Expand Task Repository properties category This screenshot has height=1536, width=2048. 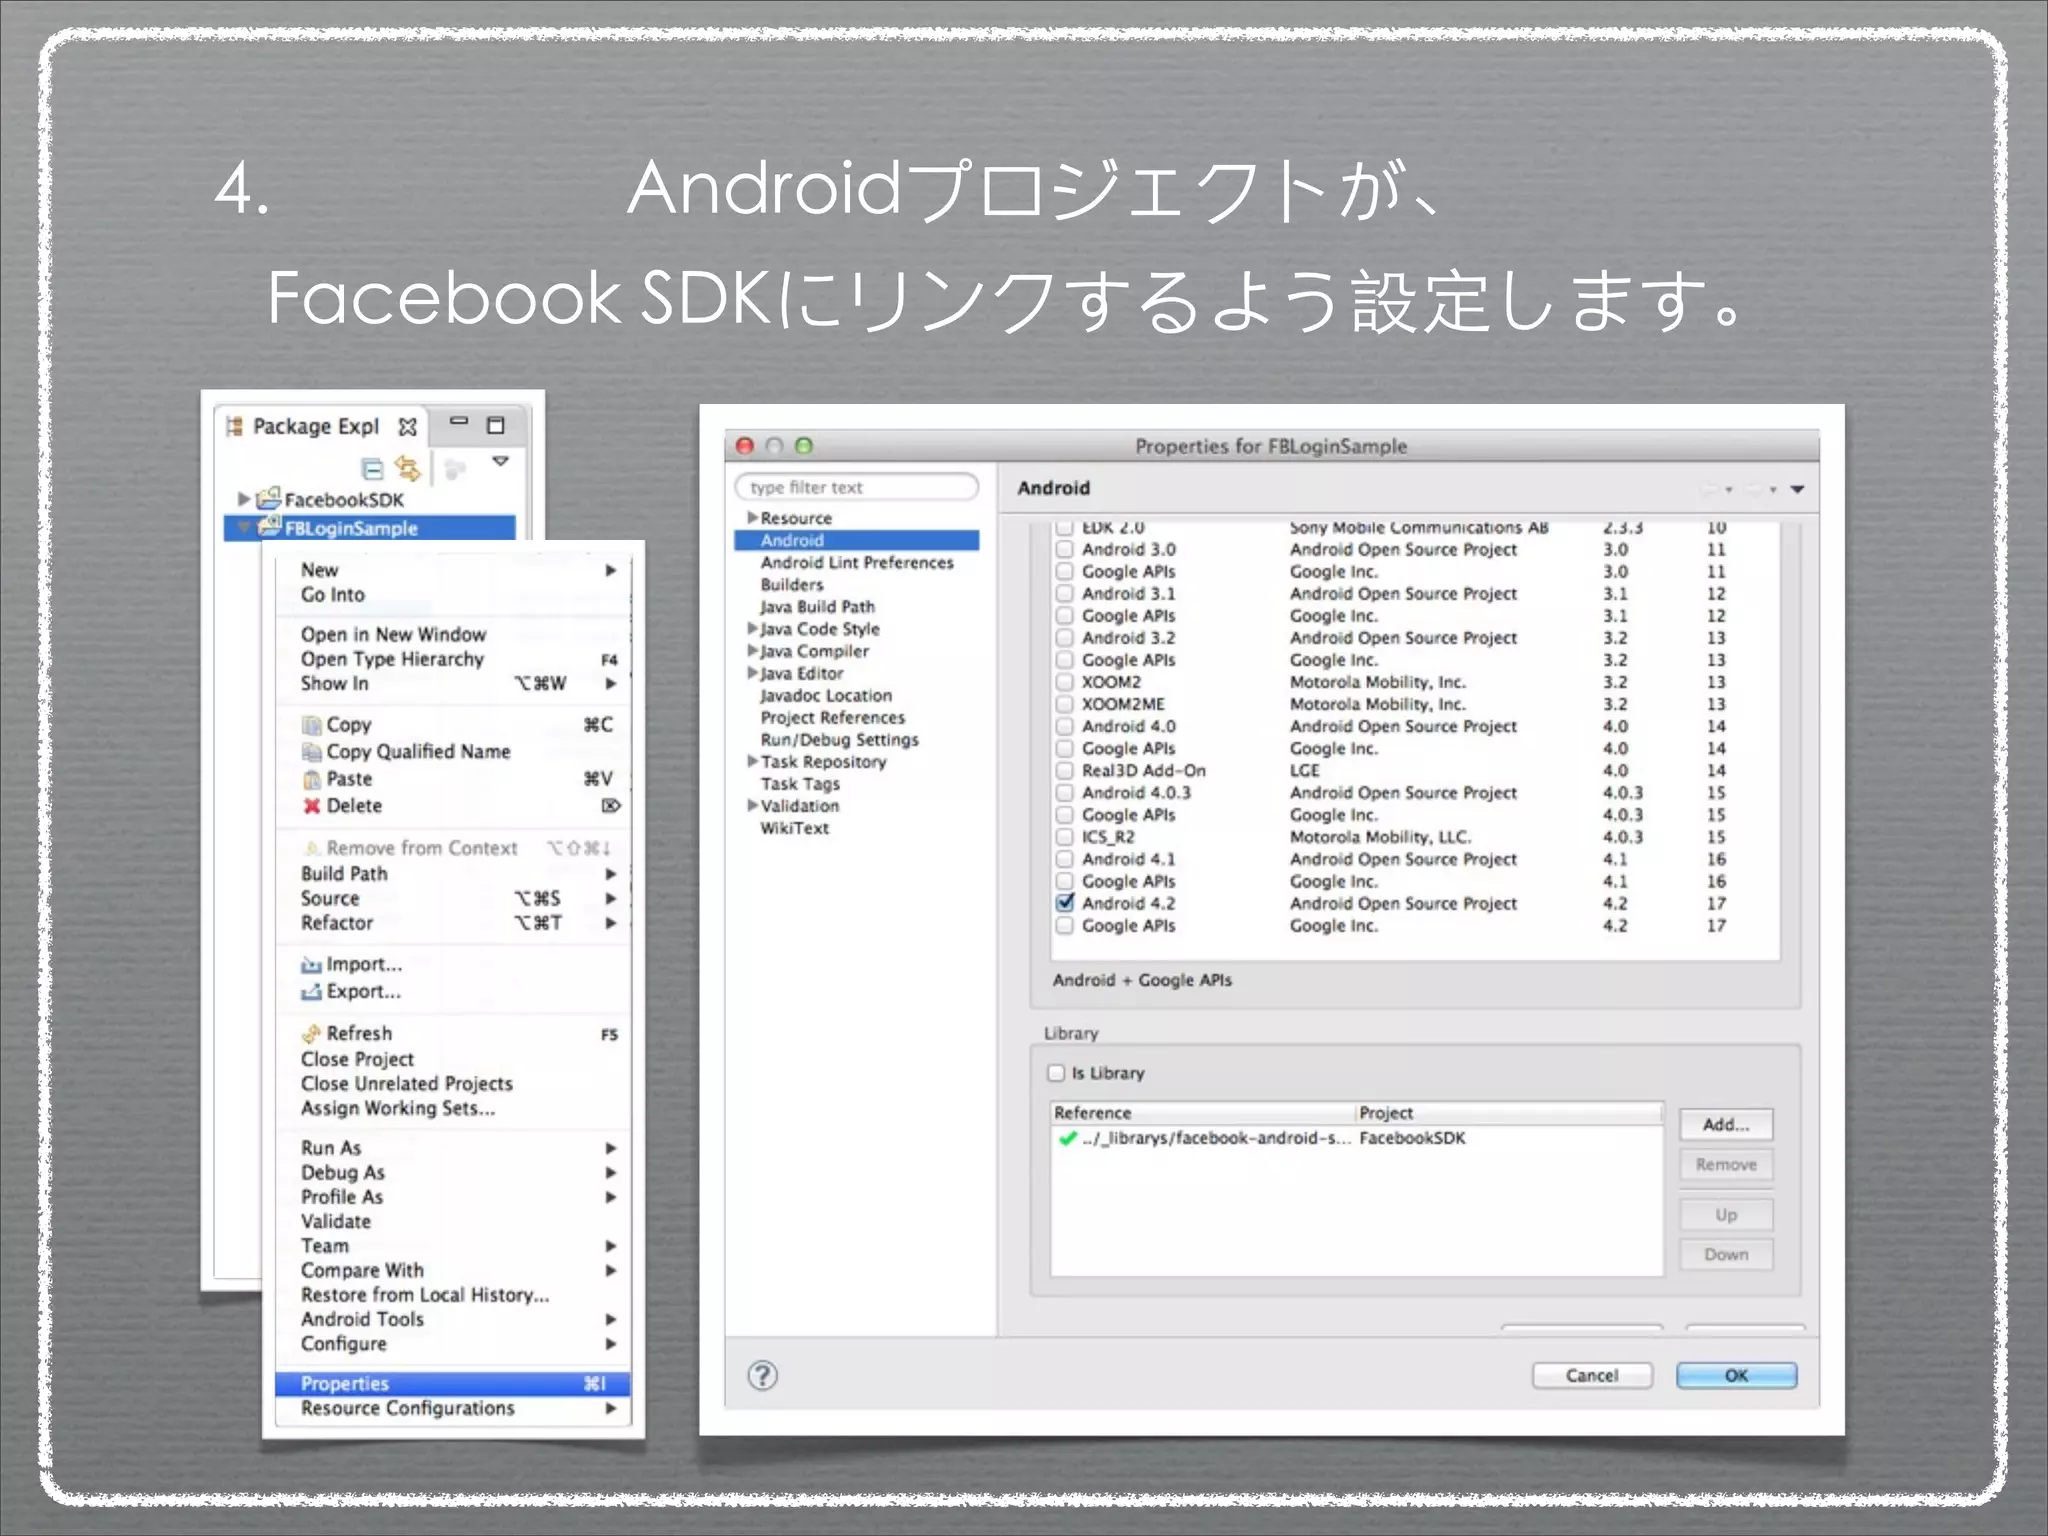pos(752,761)
